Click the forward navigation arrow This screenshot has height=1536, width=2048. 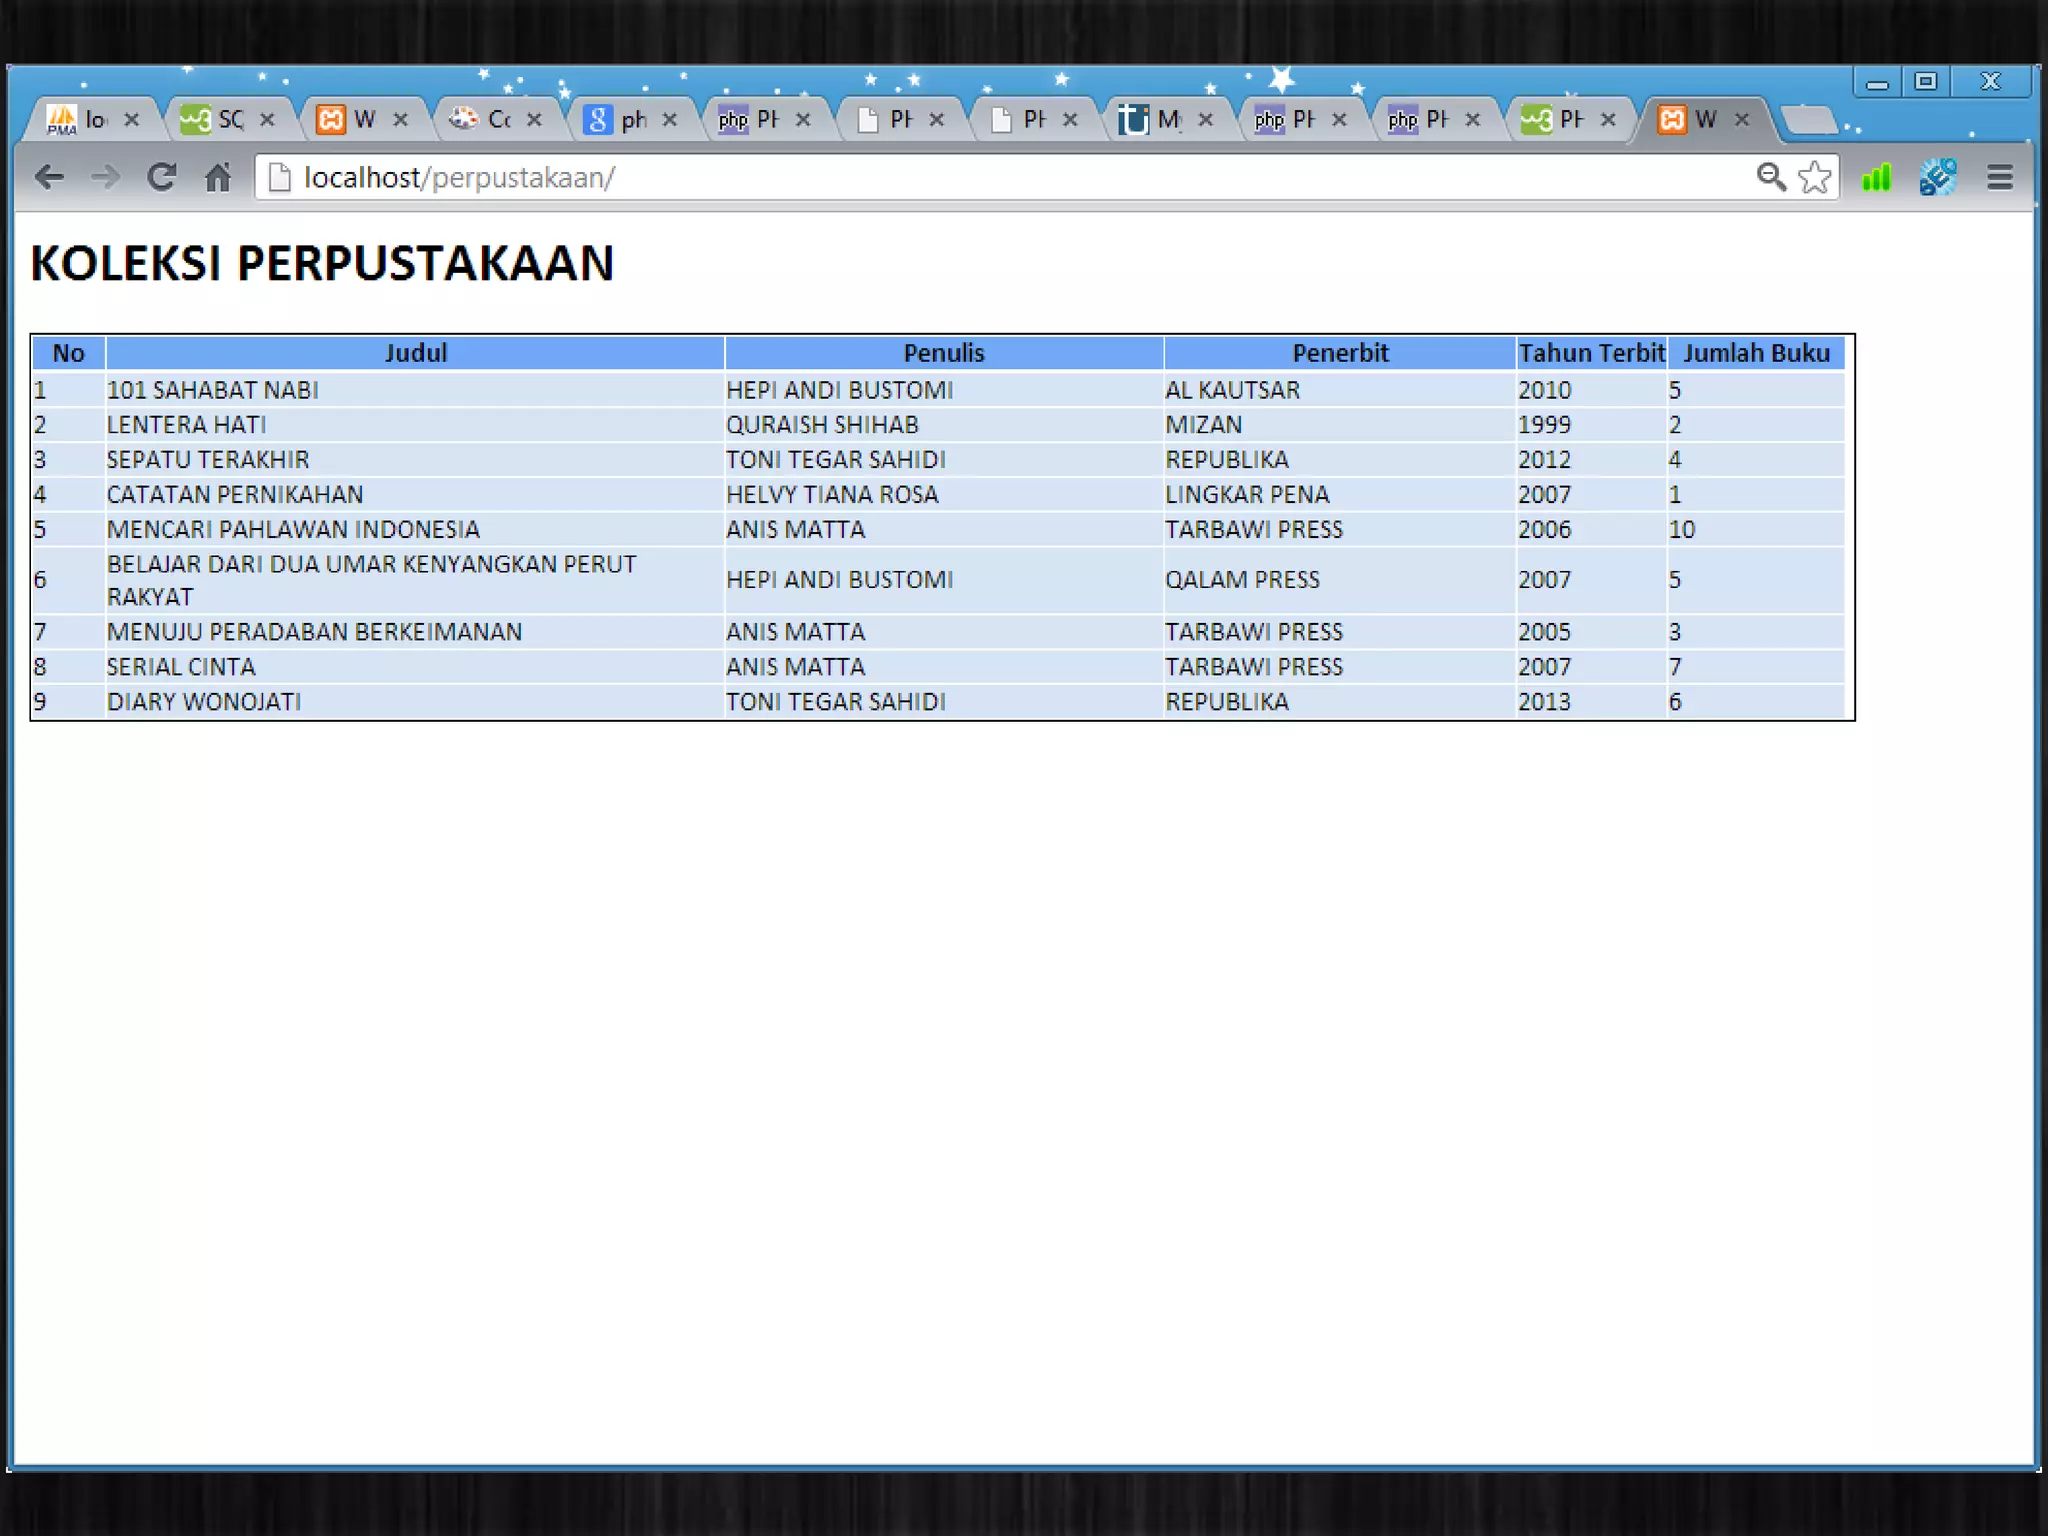(x=104, y=178)
